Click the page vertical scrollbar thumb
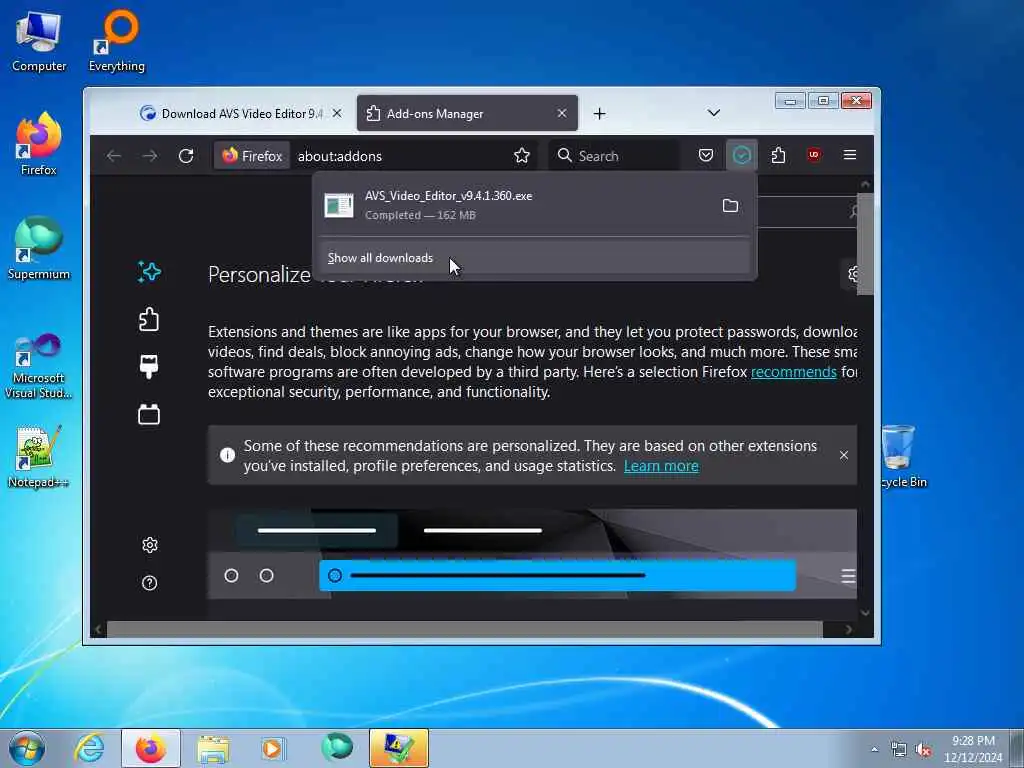1024x768 pixels. click(865, 244)
